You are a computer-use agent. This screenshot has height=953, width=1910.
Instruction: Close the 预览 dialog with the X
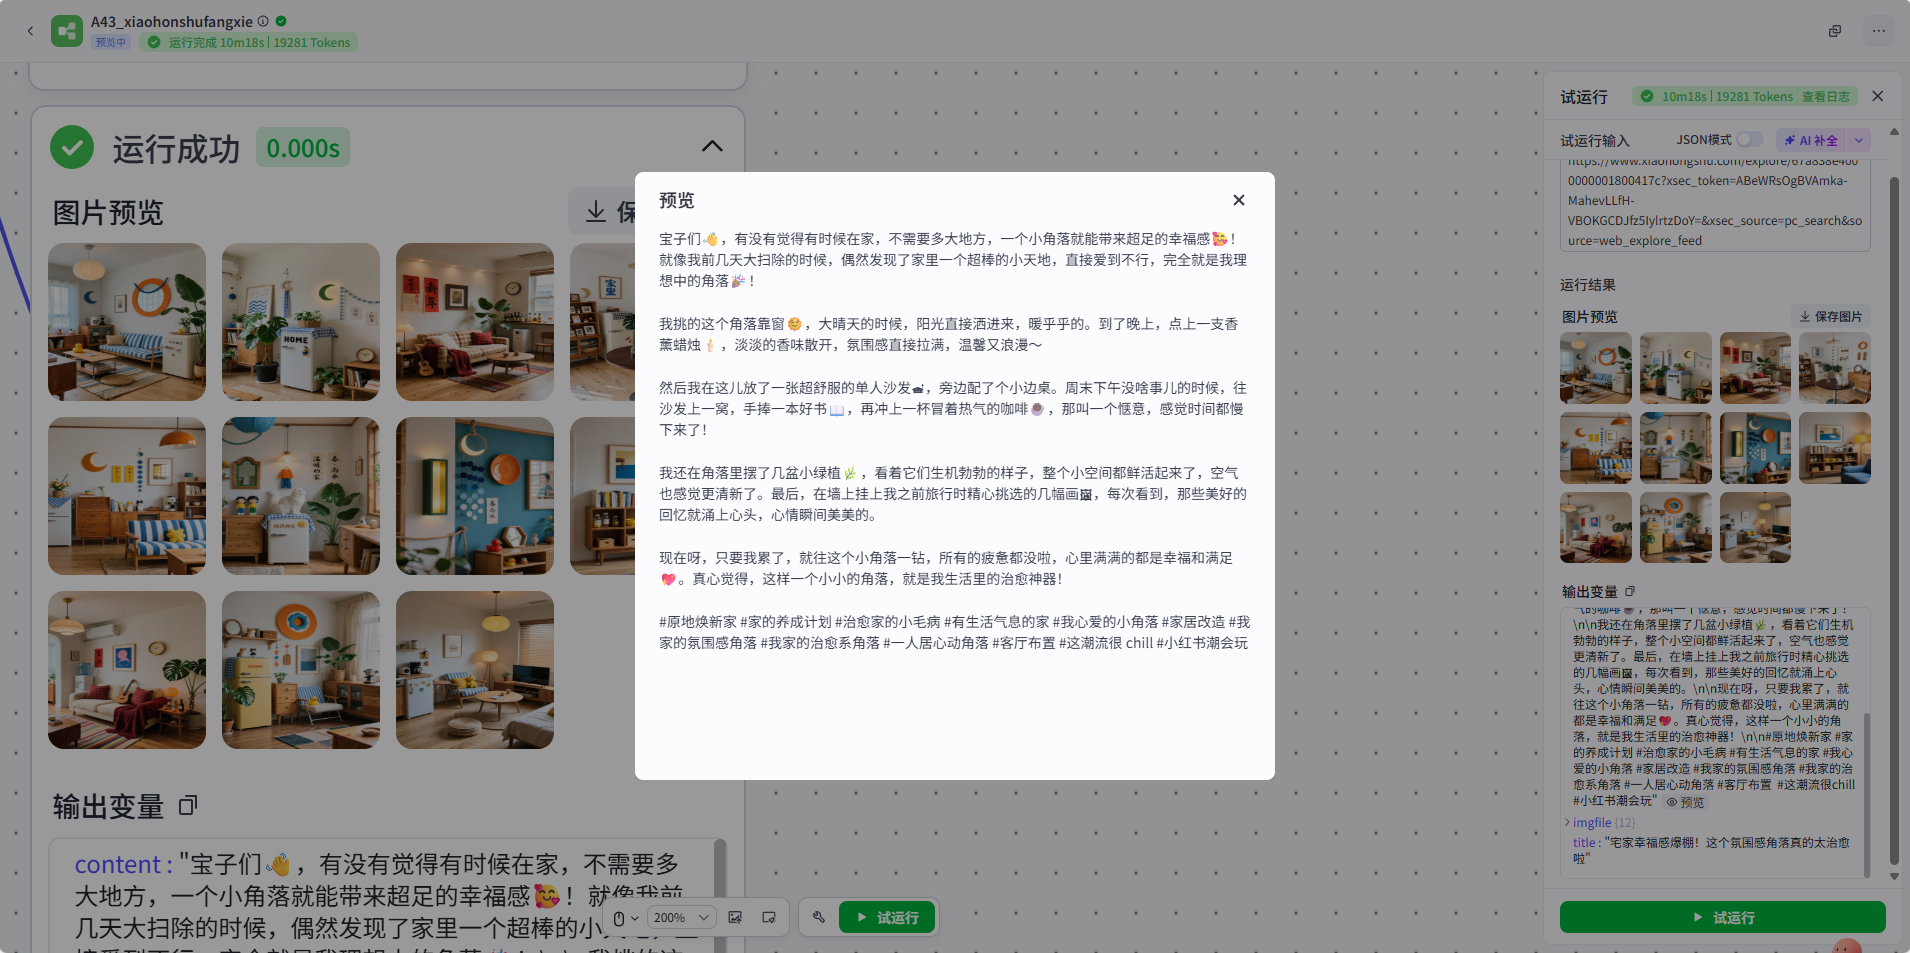coord(1238,200)
